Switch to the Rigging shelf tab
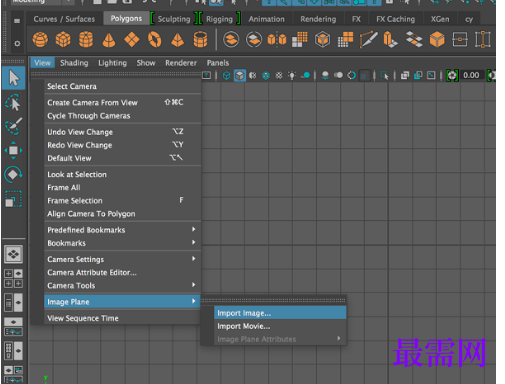The image size is (505, 384). (x=219, y=19)
